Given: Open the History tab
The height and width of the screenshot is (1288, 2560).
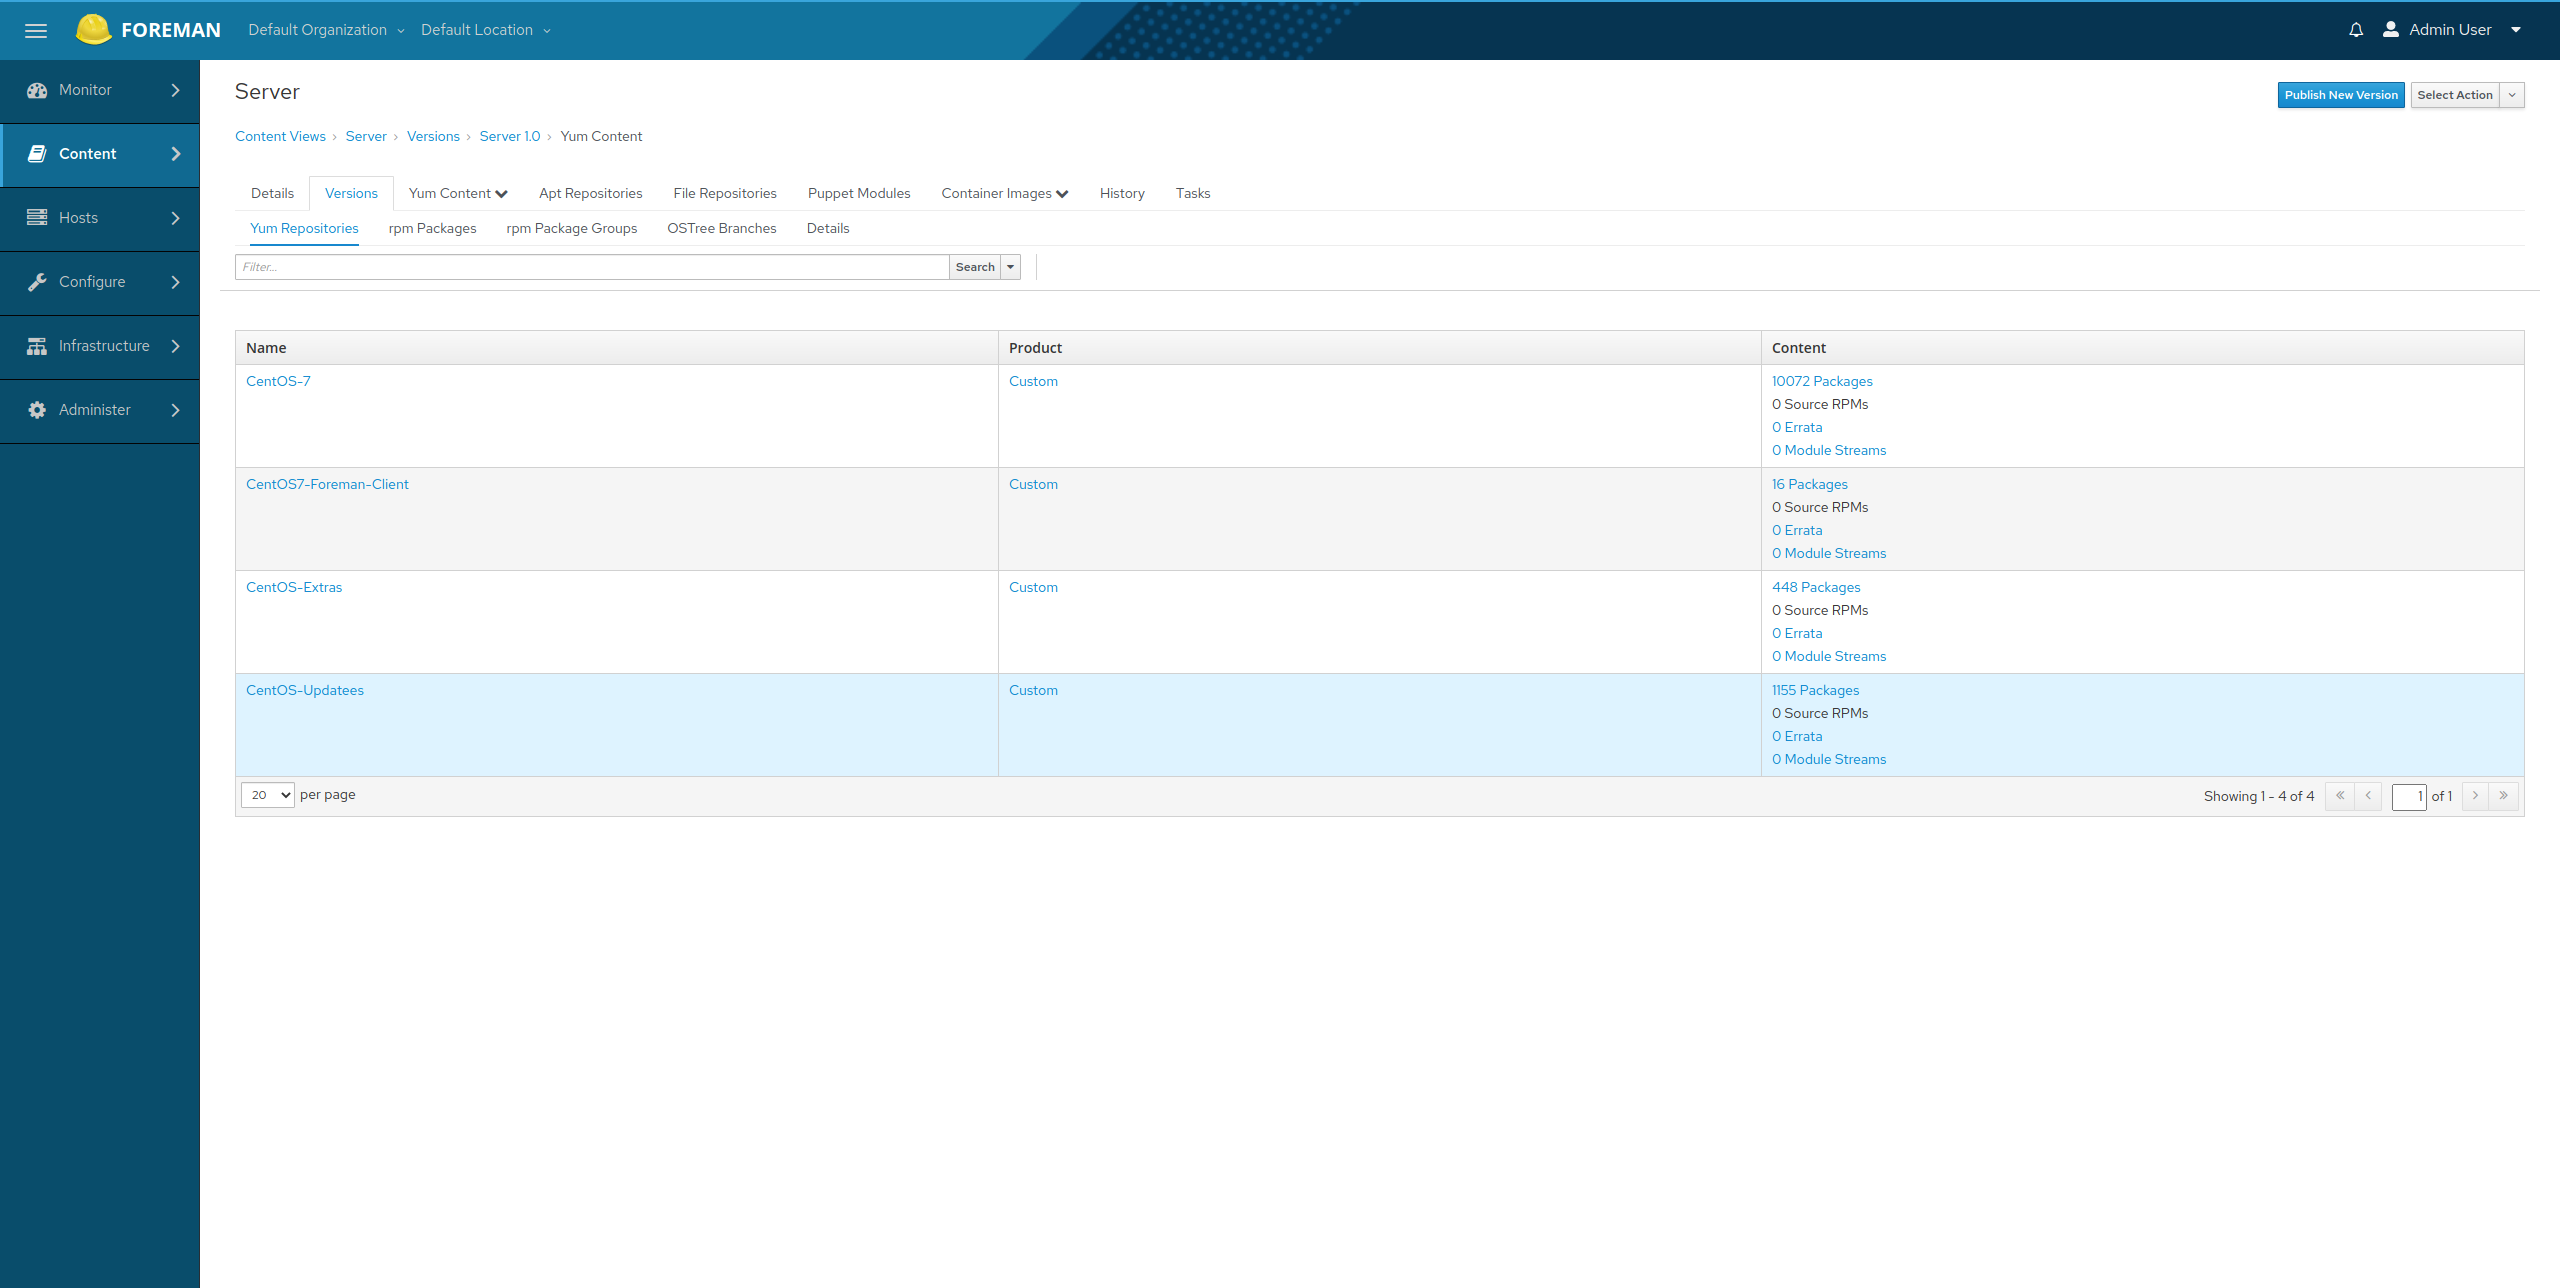Looking at the screenshot, I should point(1122,193).
